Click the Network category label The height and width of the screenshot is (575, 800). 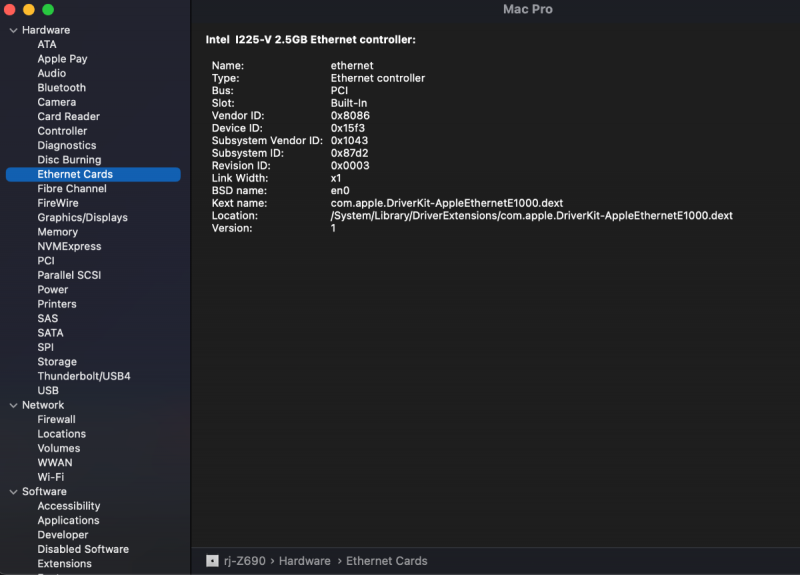(x=43, y=405)
